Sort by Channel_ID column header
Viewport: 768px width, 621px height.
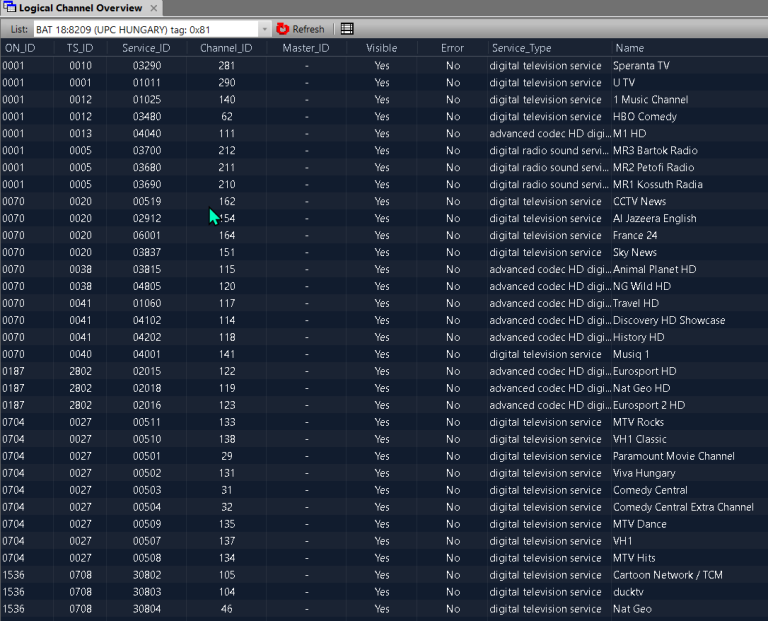pos(226,48)
